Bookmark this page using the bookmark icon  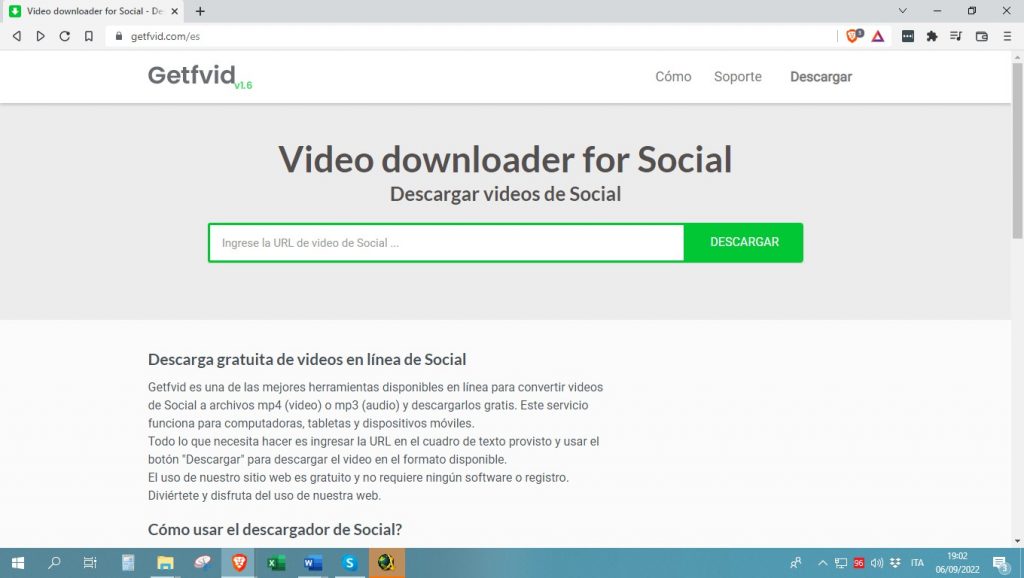89,36
